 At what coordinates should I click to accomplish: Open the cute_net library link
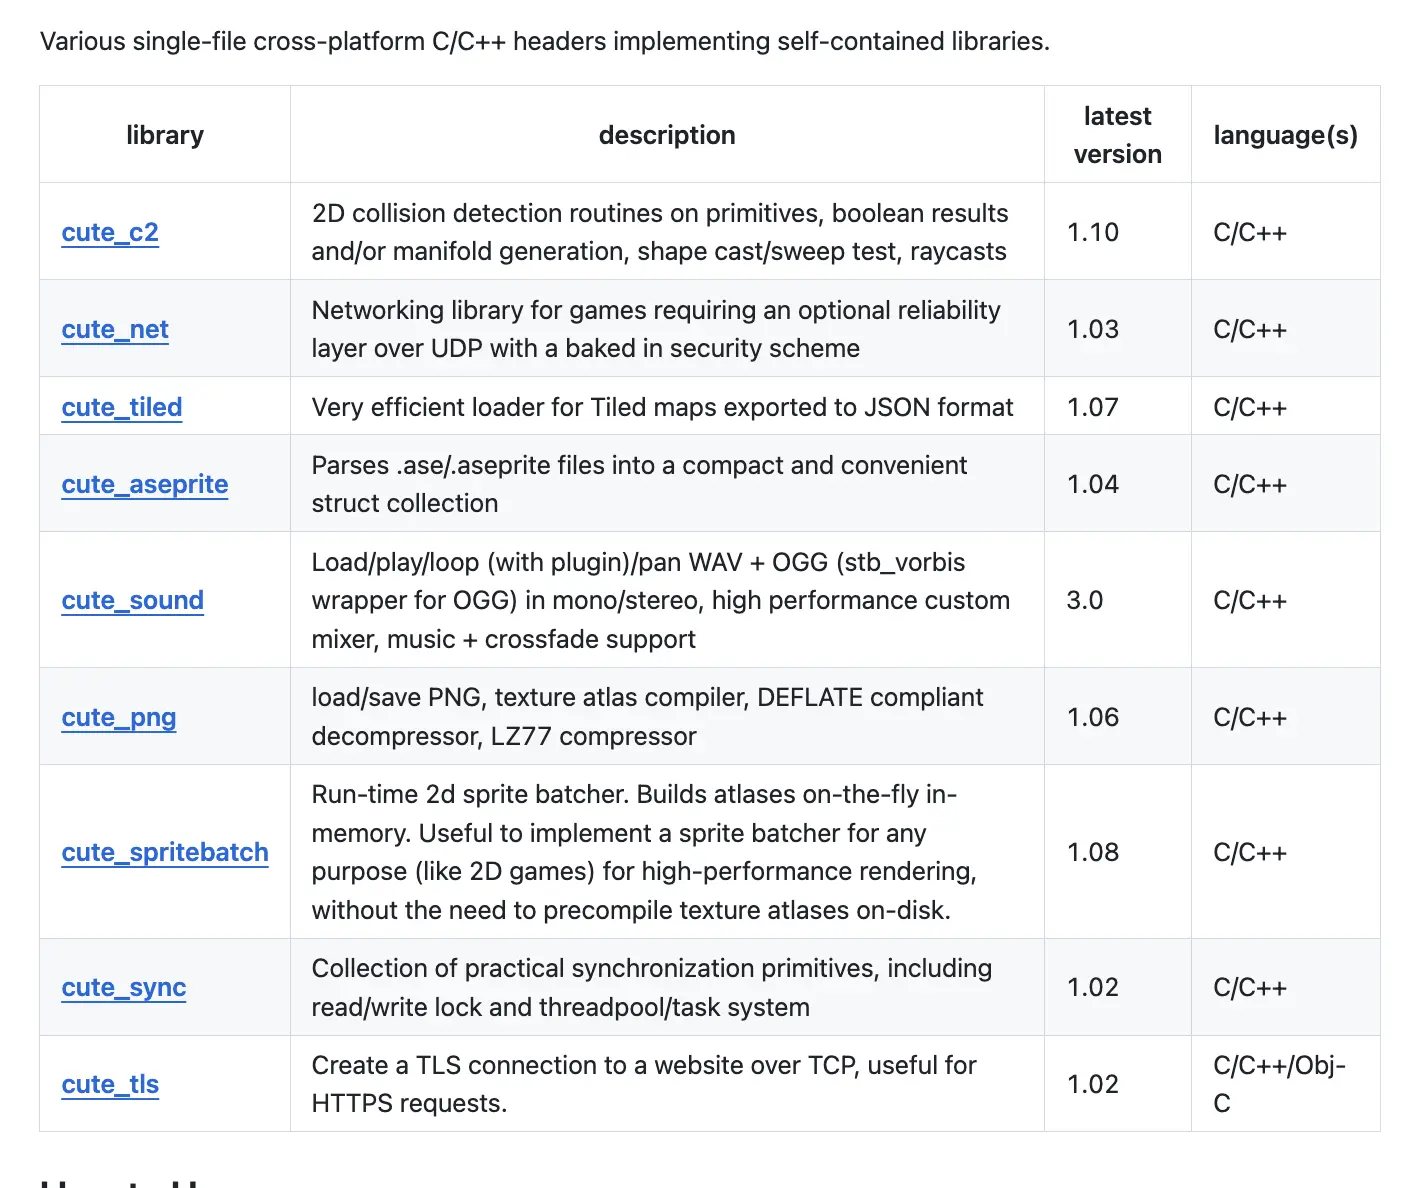coord(115,329)
